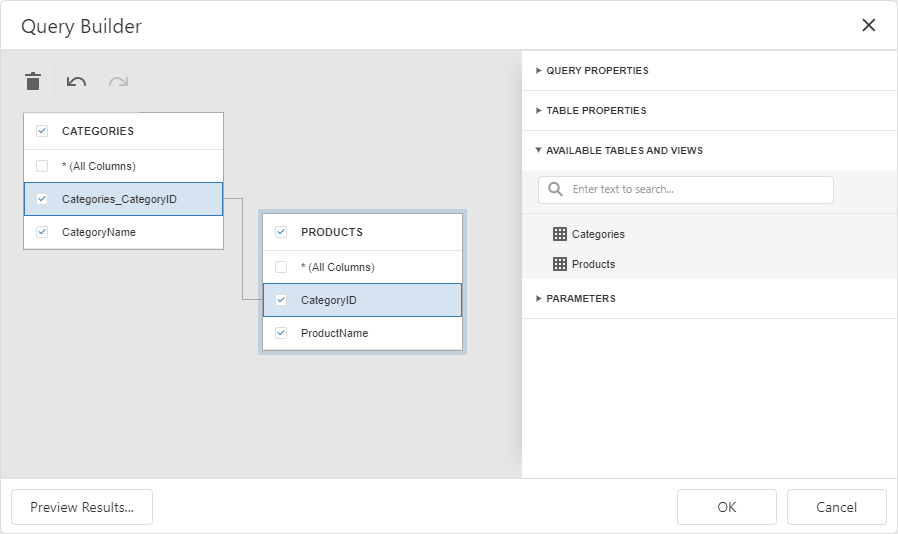
Task: Click the Preview Results button
Action: (x=82, y=507)
